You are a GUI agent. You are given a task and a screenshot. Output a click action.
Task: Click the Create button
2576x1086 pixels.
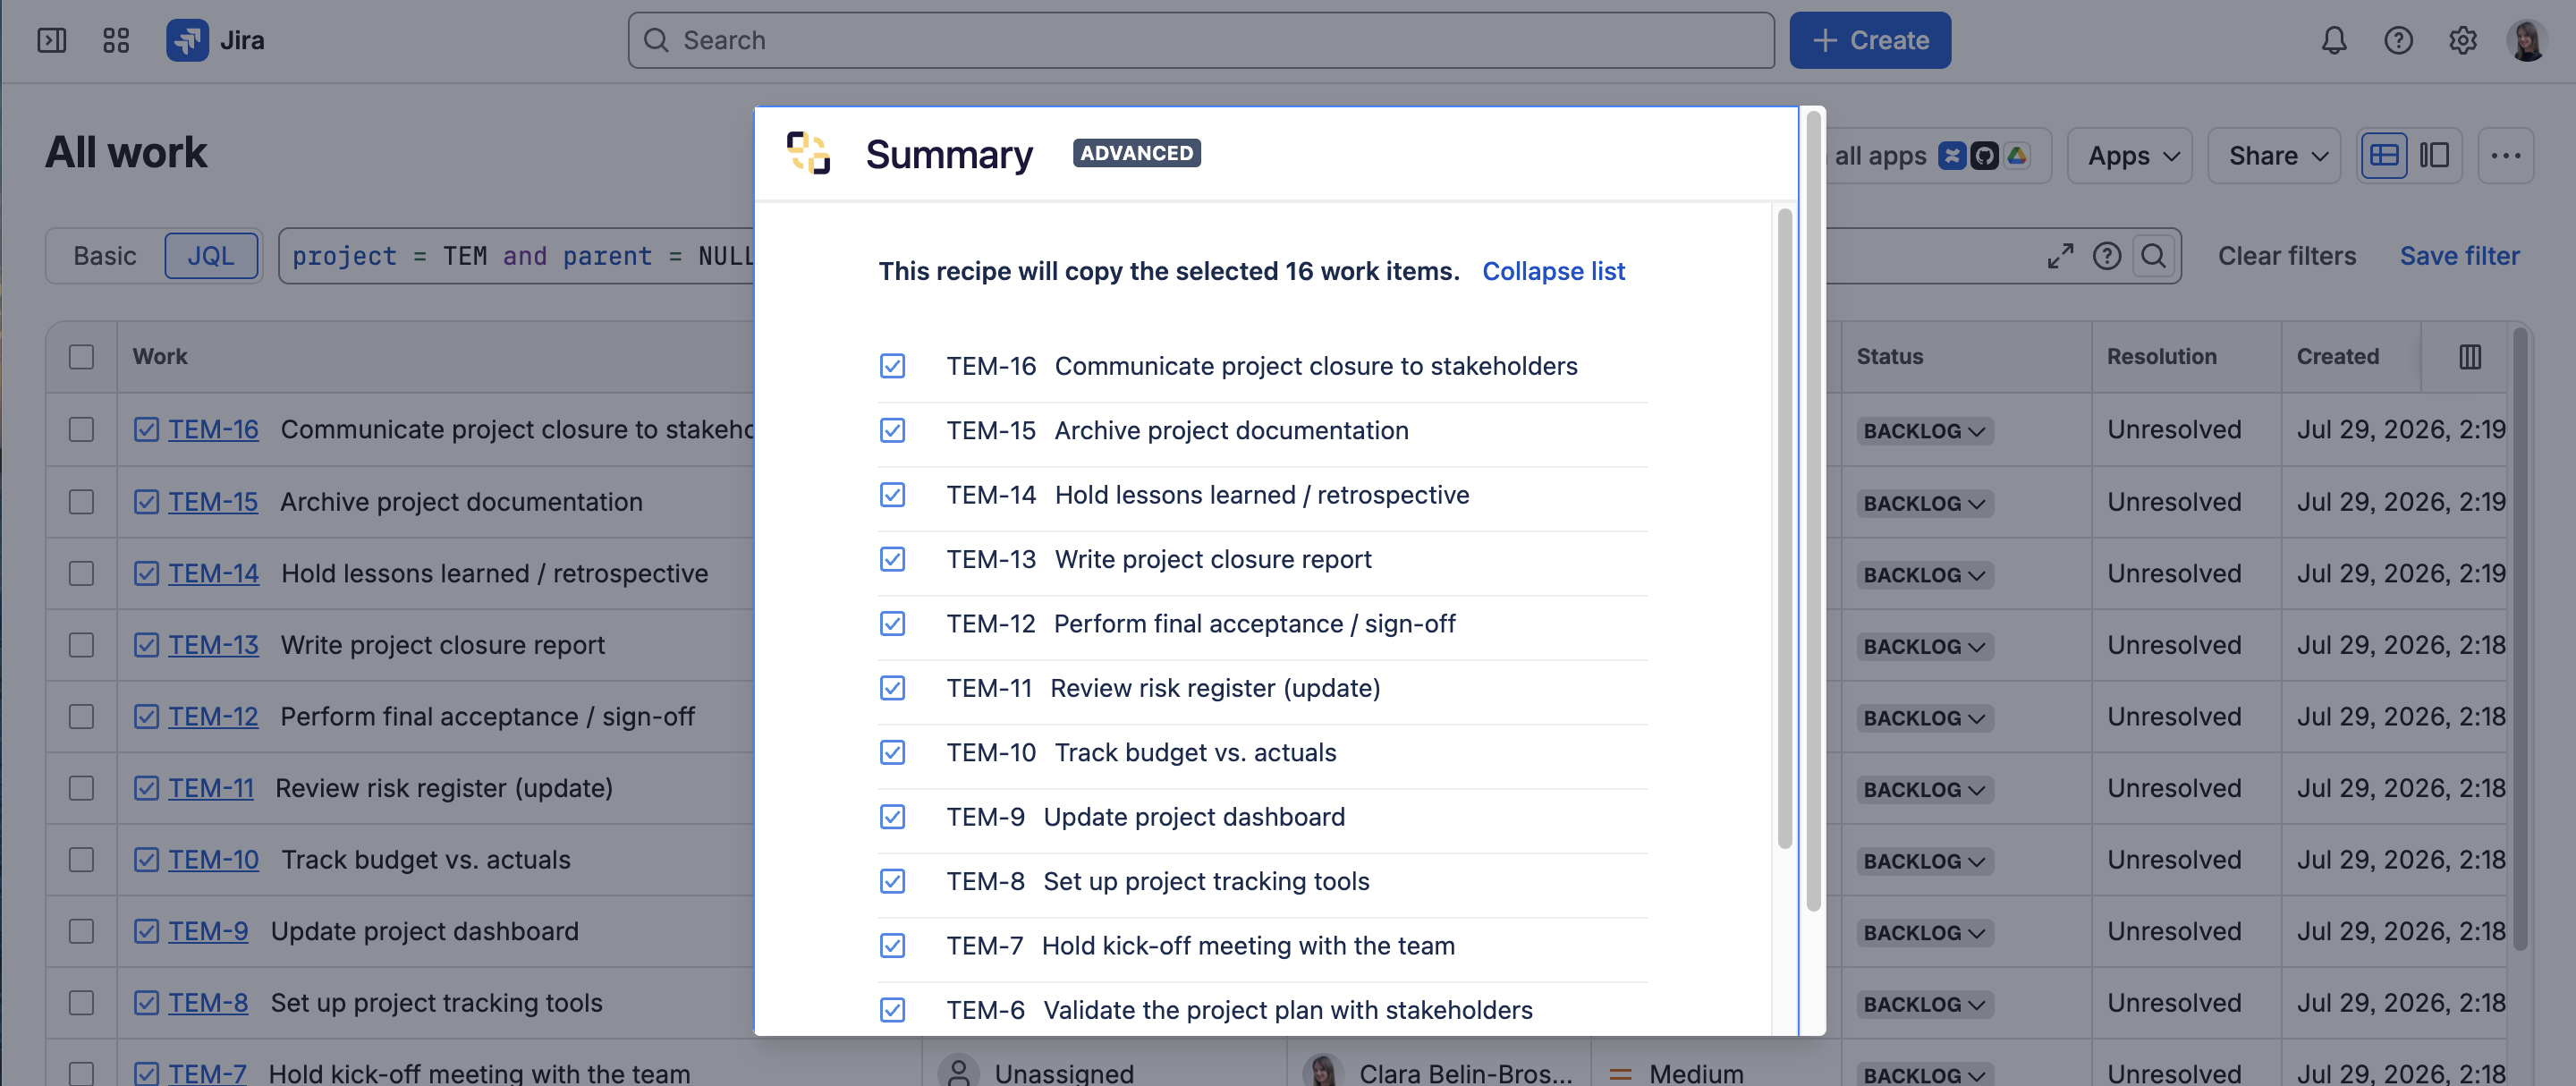click(1870, 40)
